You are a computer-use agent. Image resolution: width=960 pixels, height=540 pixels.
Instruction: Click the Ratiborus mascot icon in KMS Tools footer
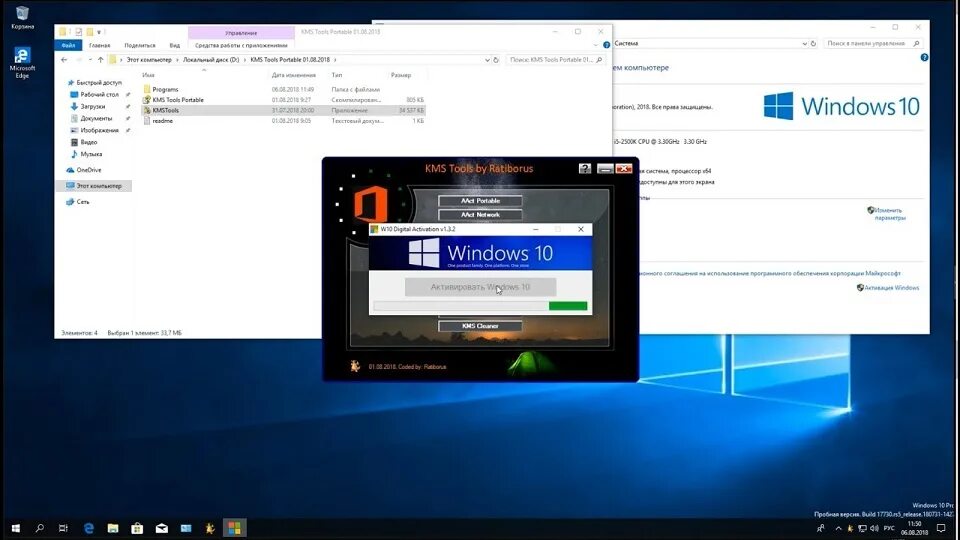355,366
